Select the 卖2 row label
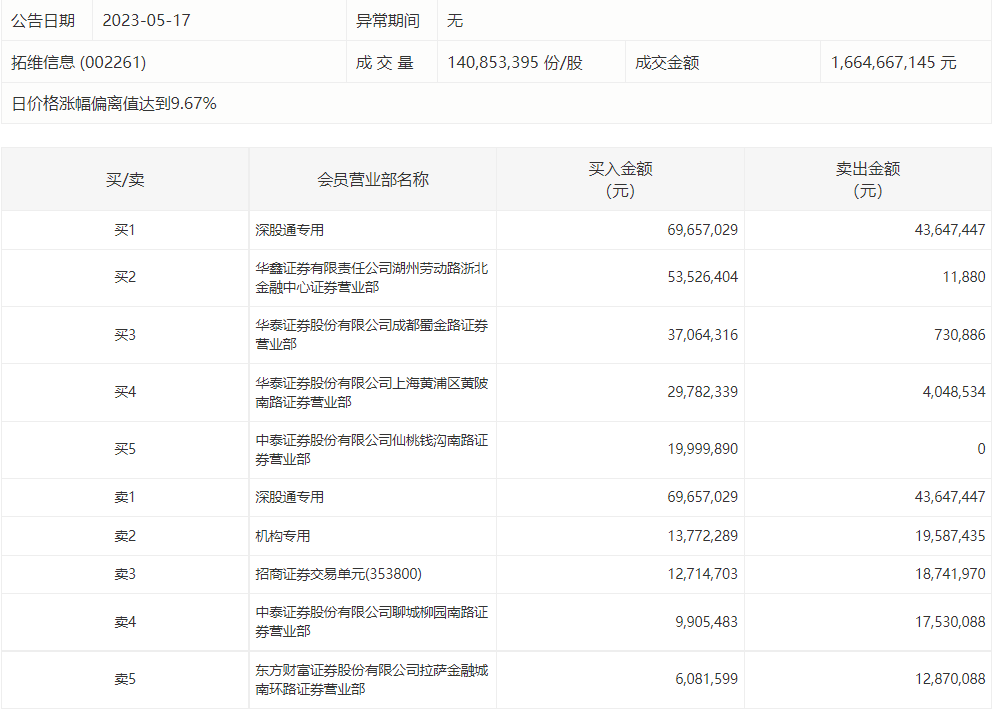1001x712 pixels. point(125,536)
